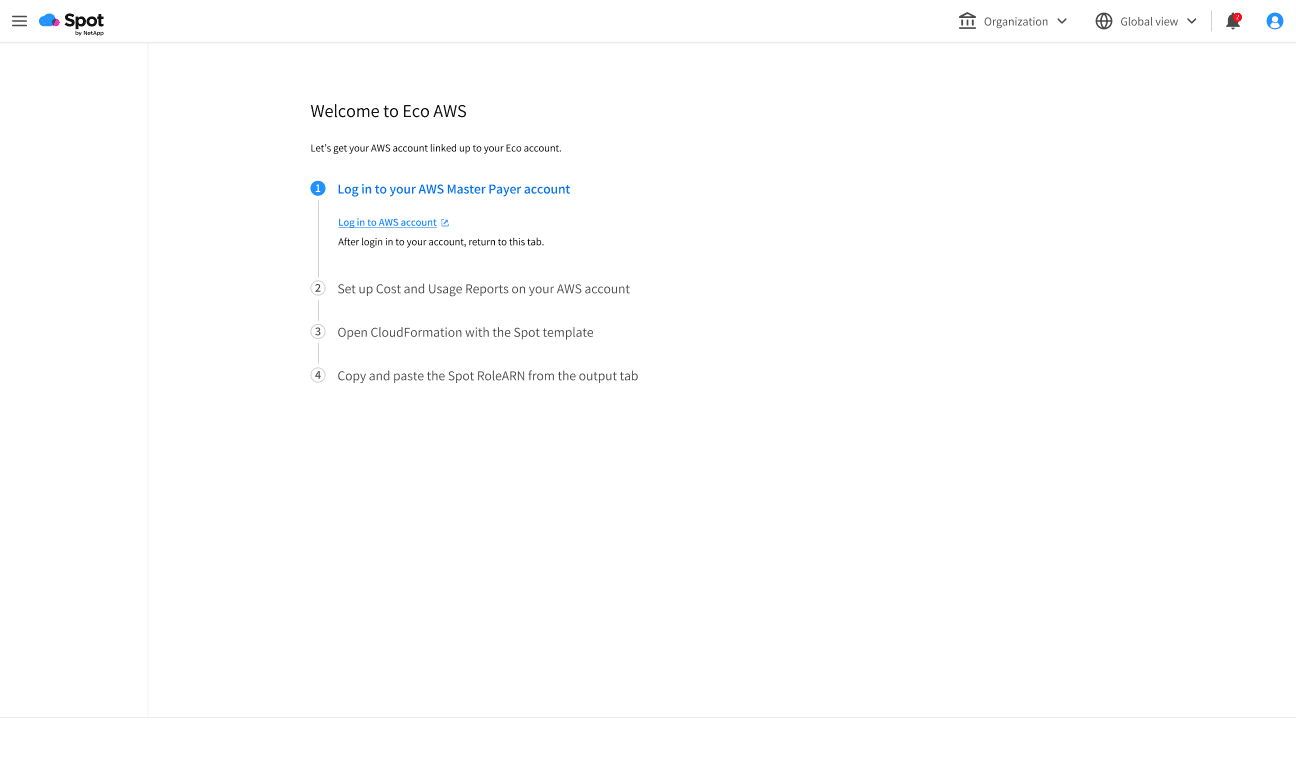
Task: Select step 2: Set up Cost and Usage Reports
Action: point(483,289)
